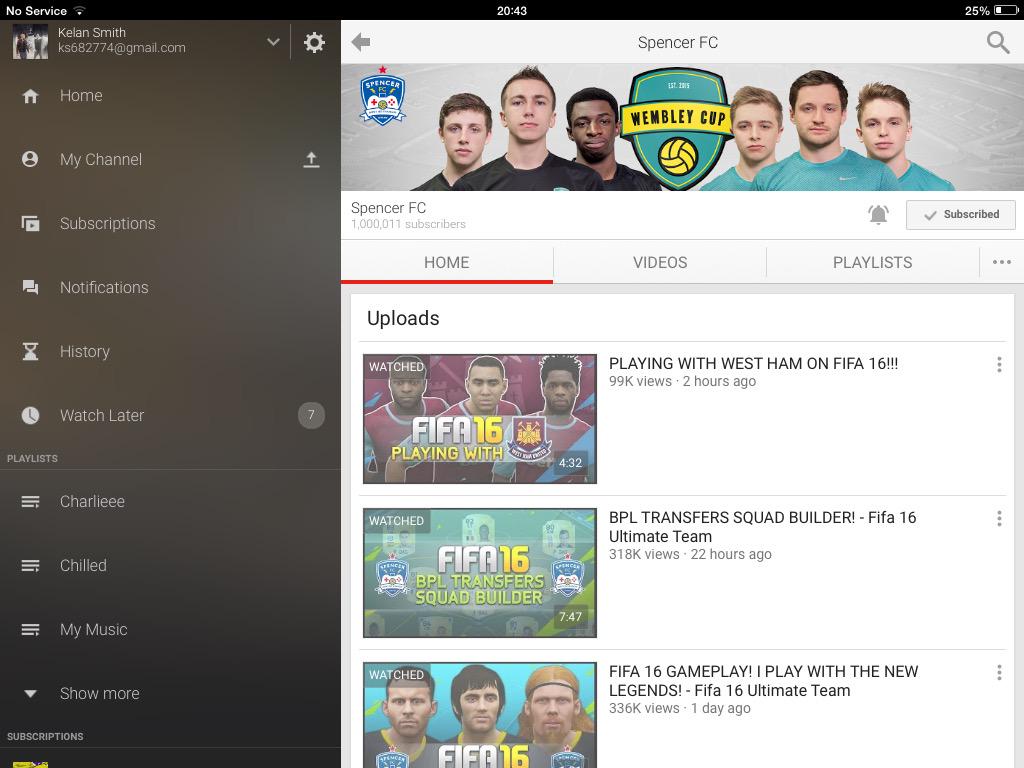The width and height of the screenshot is (1024, 768).
Task: Switch to the HOME tab
Action: pyautogui.click(x=447, y=263)
